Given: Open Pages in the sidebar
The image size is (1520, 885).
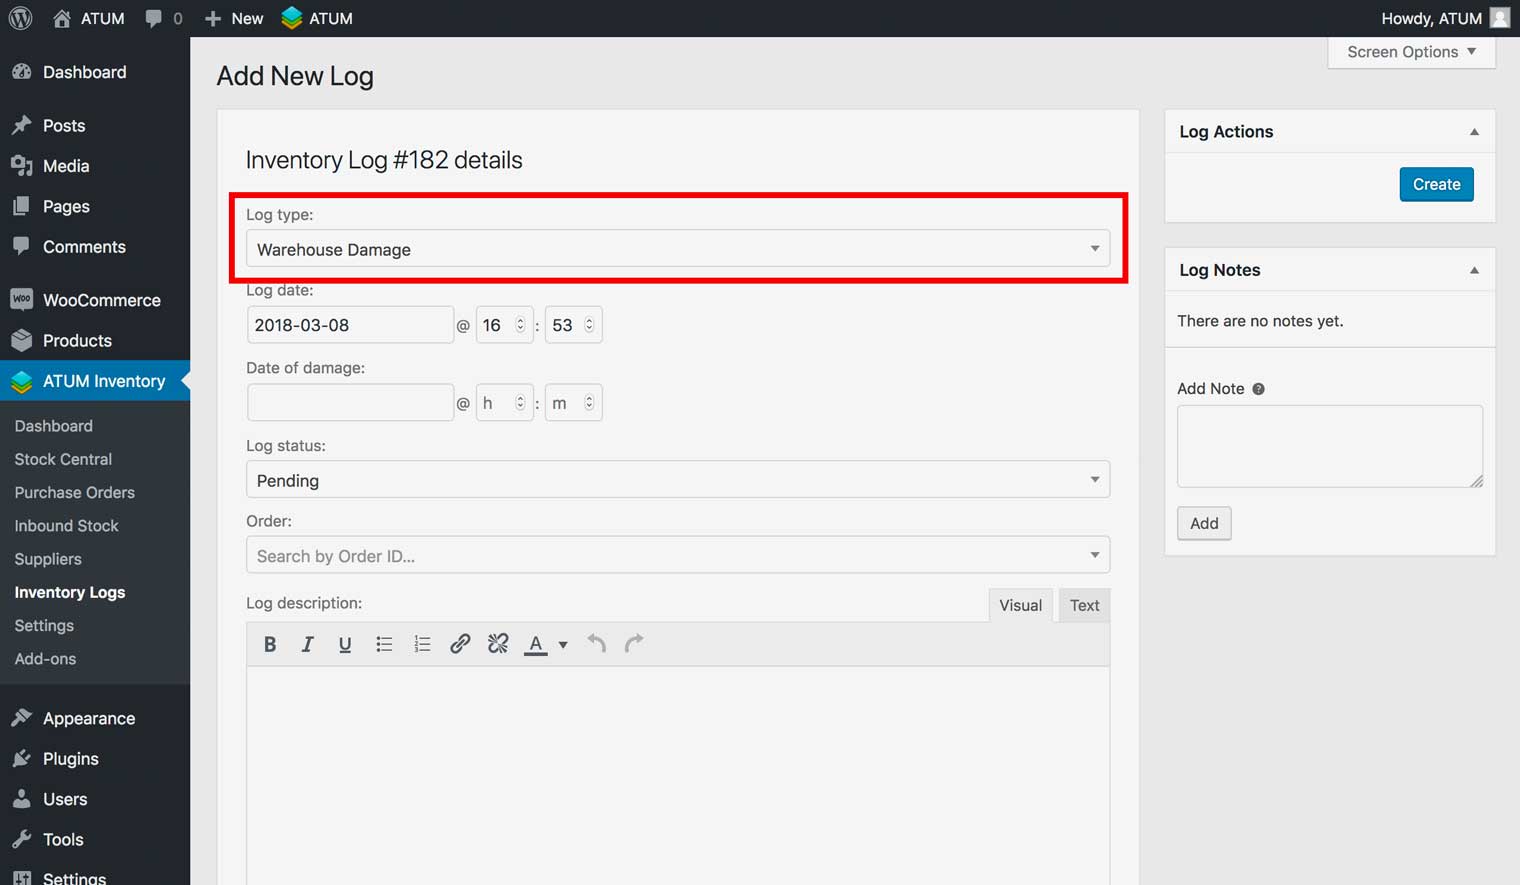Looking at the screenshot, I should pos(95,206).
